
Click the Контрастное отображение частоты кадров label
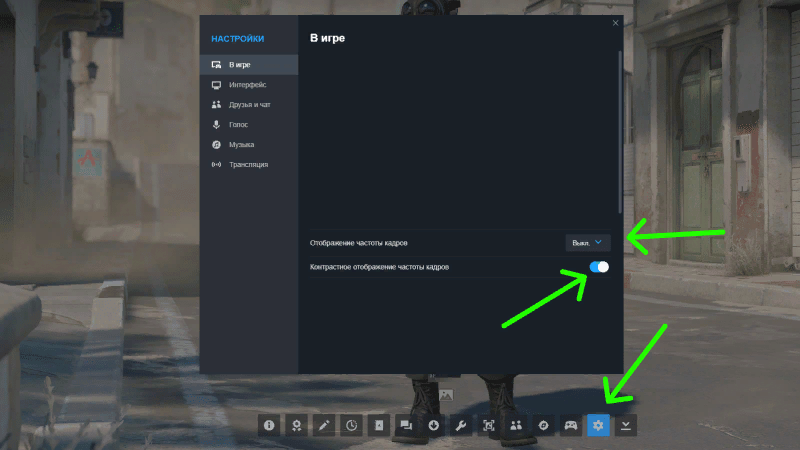coord(379,267)
